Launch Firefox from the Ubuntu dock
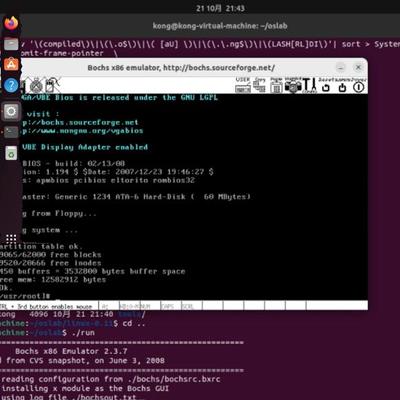400x400 pixels. point(11,23)
